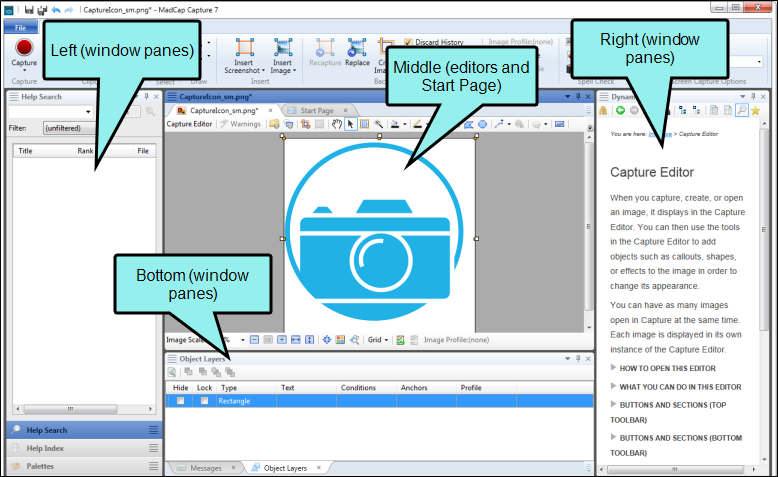Screen dimensions: 778x477
Task: Pin the CaptureIcon_sm.png editor pane
Action: tap(578, 96)
